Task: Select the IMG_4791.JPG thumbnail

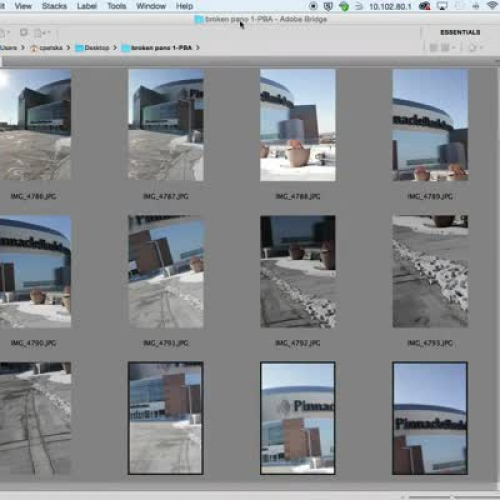Action: tap(166, 271)
